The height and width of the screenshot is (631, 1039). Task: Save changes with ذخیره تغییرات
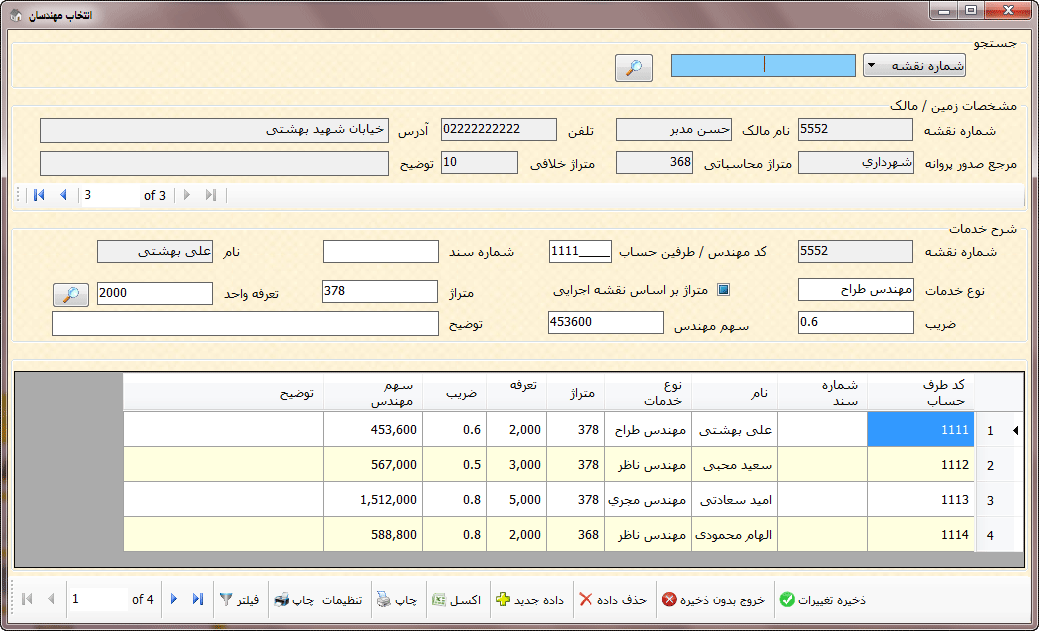coord(823,600)
